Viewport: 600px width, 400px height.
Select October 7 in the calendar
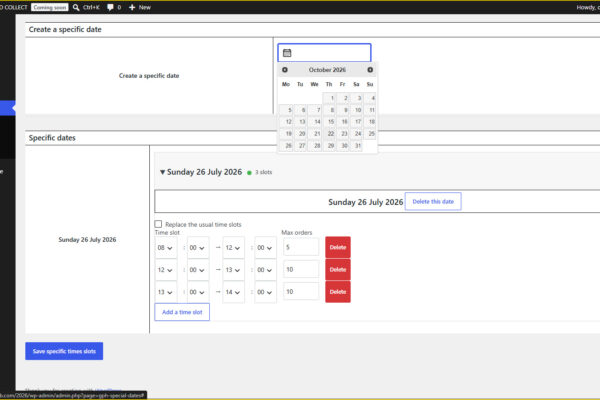pos(315,110)
